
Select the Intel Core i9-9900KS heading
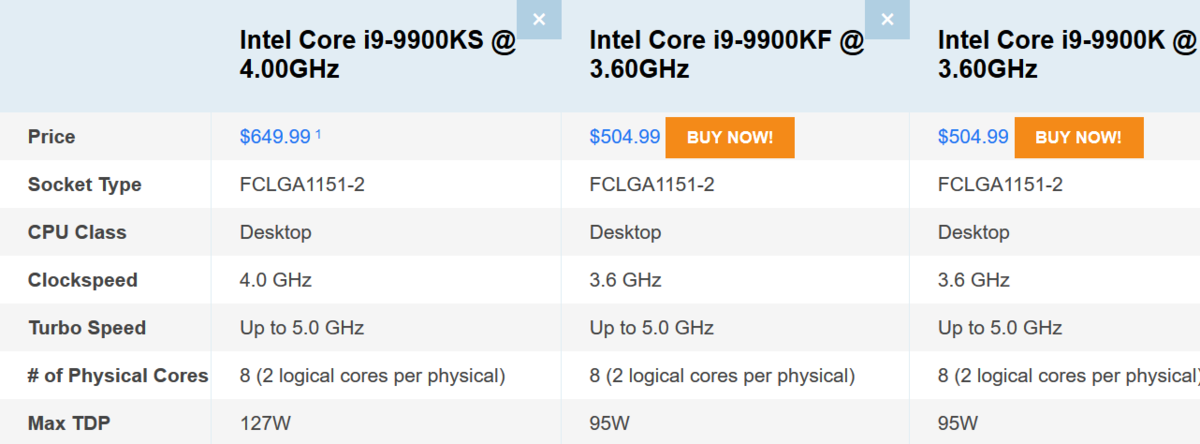click(378, 55)
